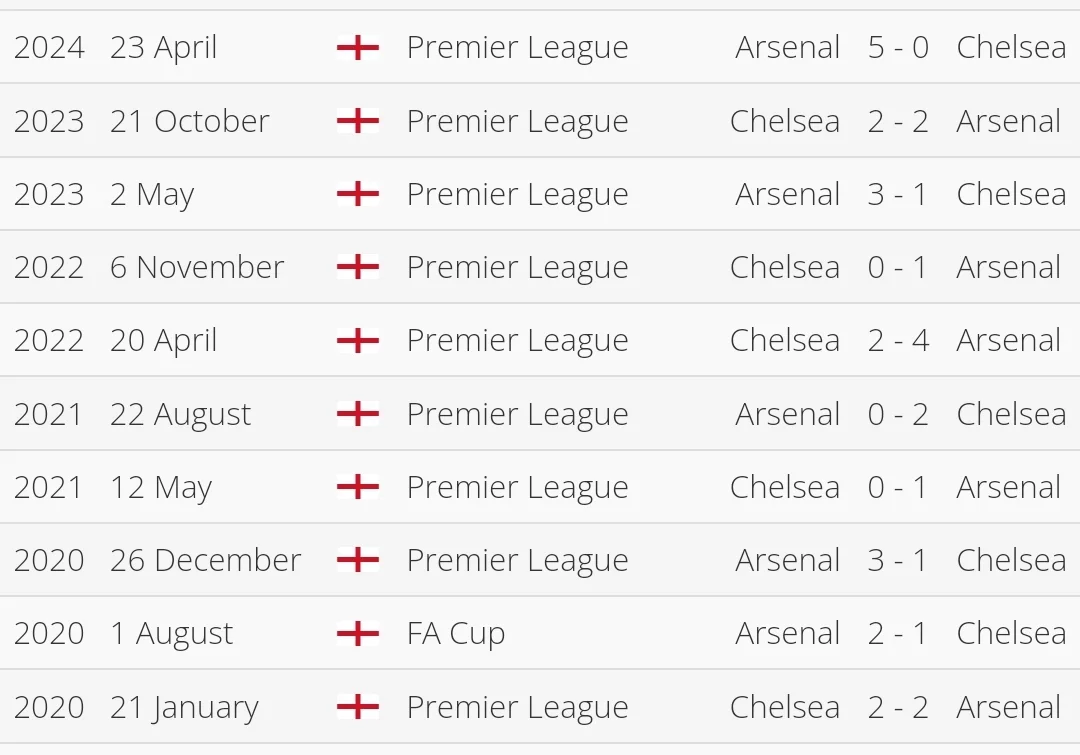Viewport: 1080px width, 755px height.
Task: Open FA Cup competition link
Action: pos(455,634)
